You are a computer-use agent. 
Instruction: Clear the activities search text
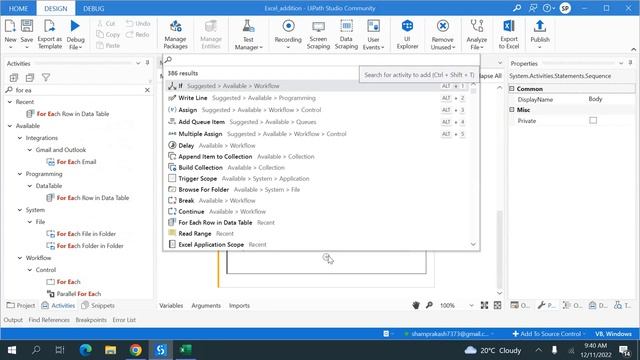[147, 90]
